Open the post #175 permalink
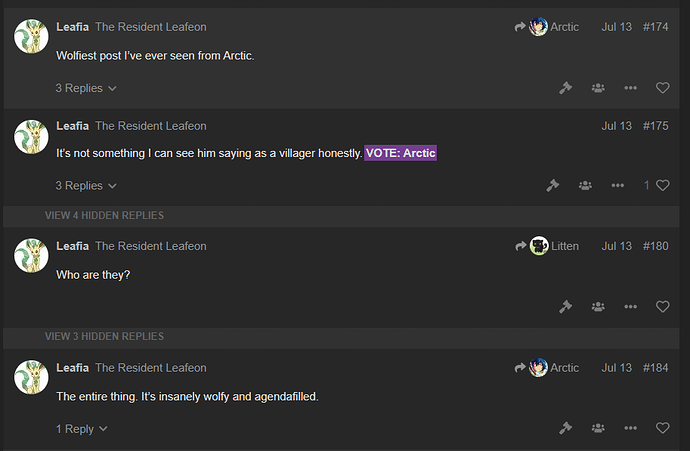Viewport: 690px width, 451px height. [x=655, y=126]
